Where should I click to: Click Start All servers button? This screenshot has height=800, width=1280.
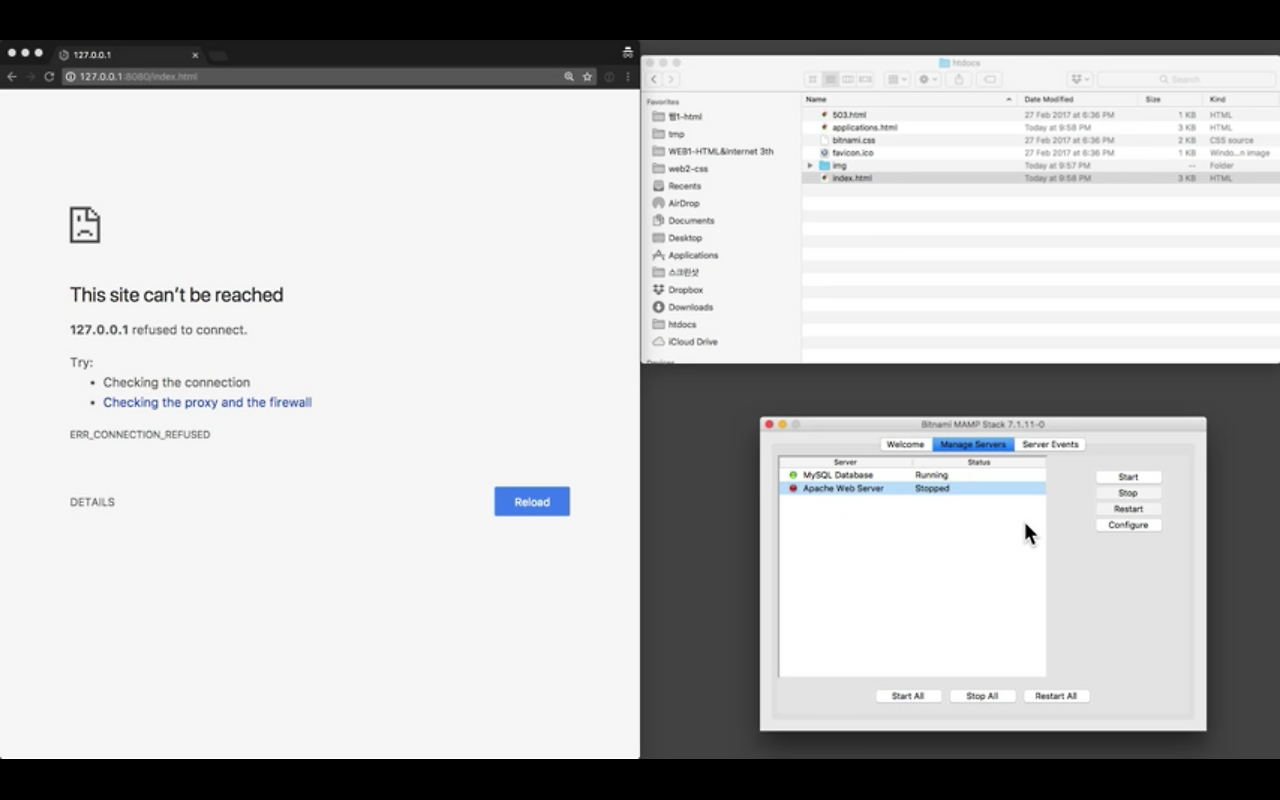pos(908,696)
